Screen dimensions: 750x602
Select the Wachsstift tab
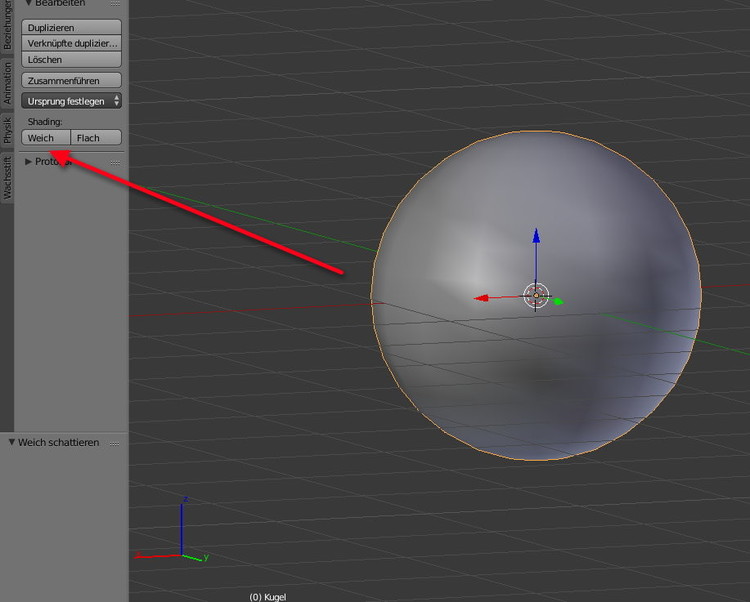click(x=7, y=178)
